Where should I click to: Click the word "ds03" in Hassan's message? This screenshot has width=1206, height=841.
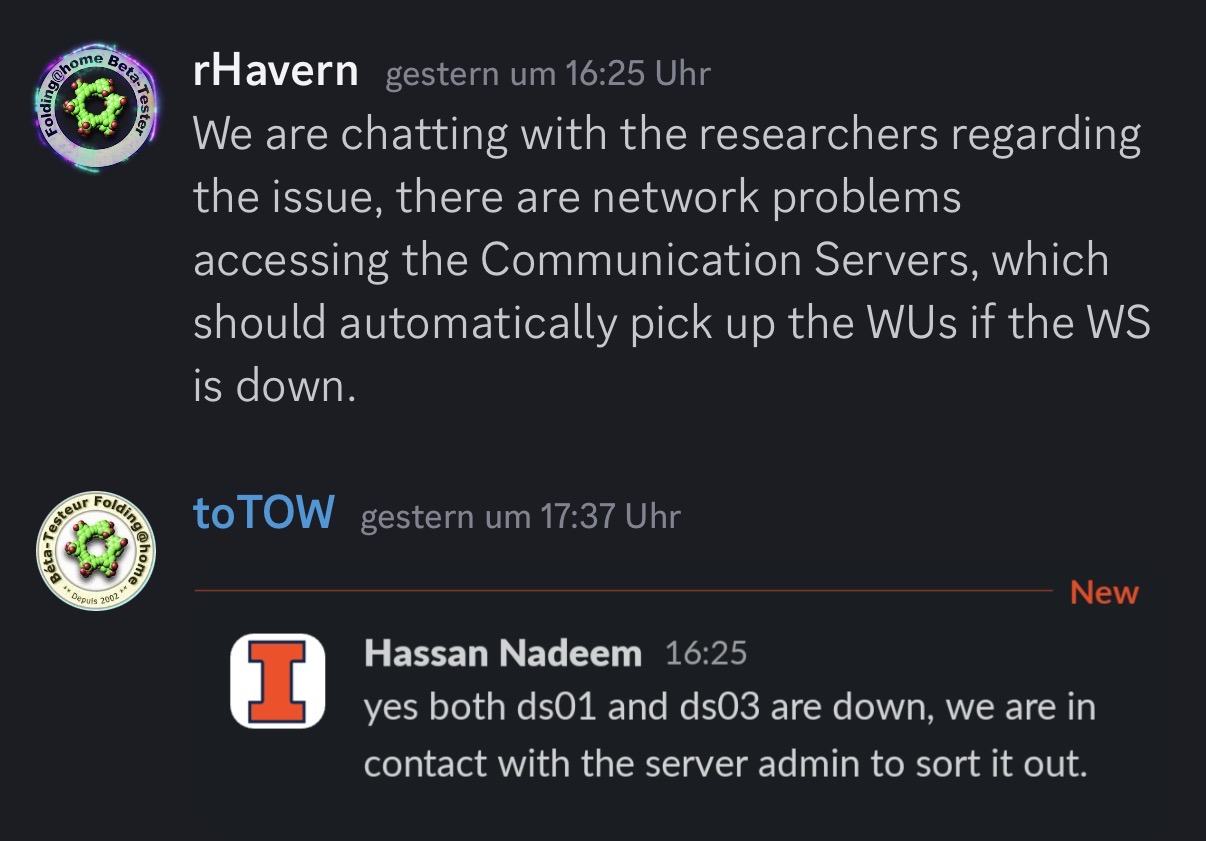pyautogui.click(x=718, y=708)
